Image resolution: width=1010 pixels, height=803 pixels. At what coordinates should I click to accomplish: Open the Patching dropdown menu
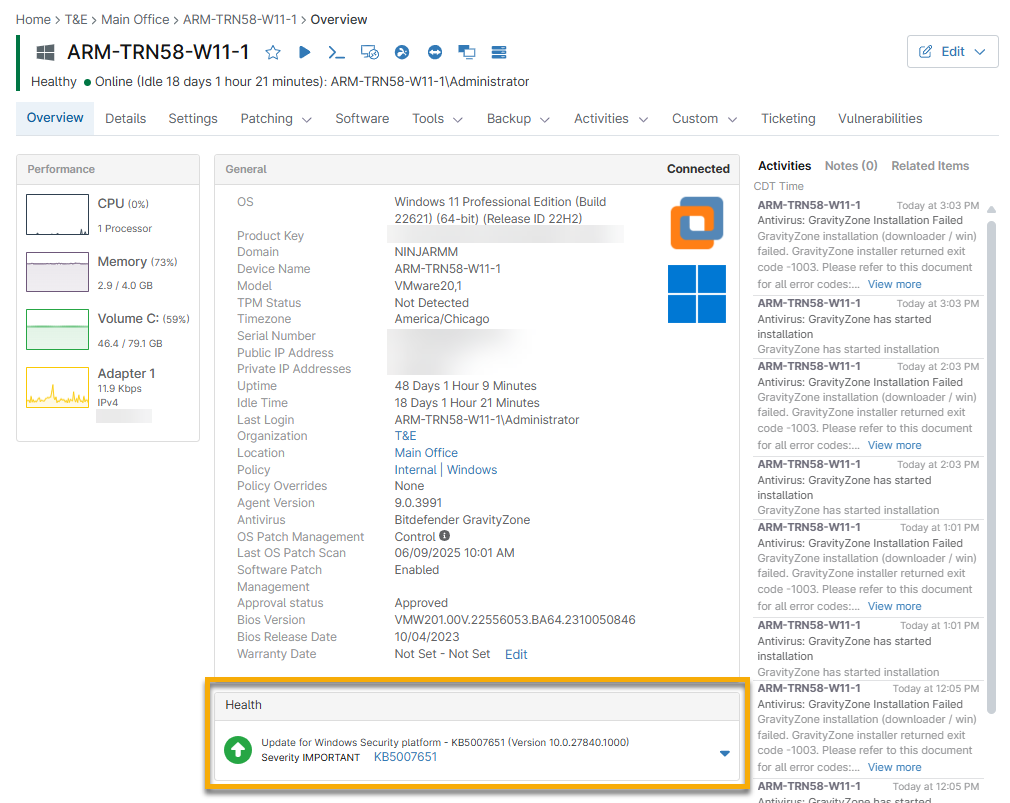[x=276, y=118]
